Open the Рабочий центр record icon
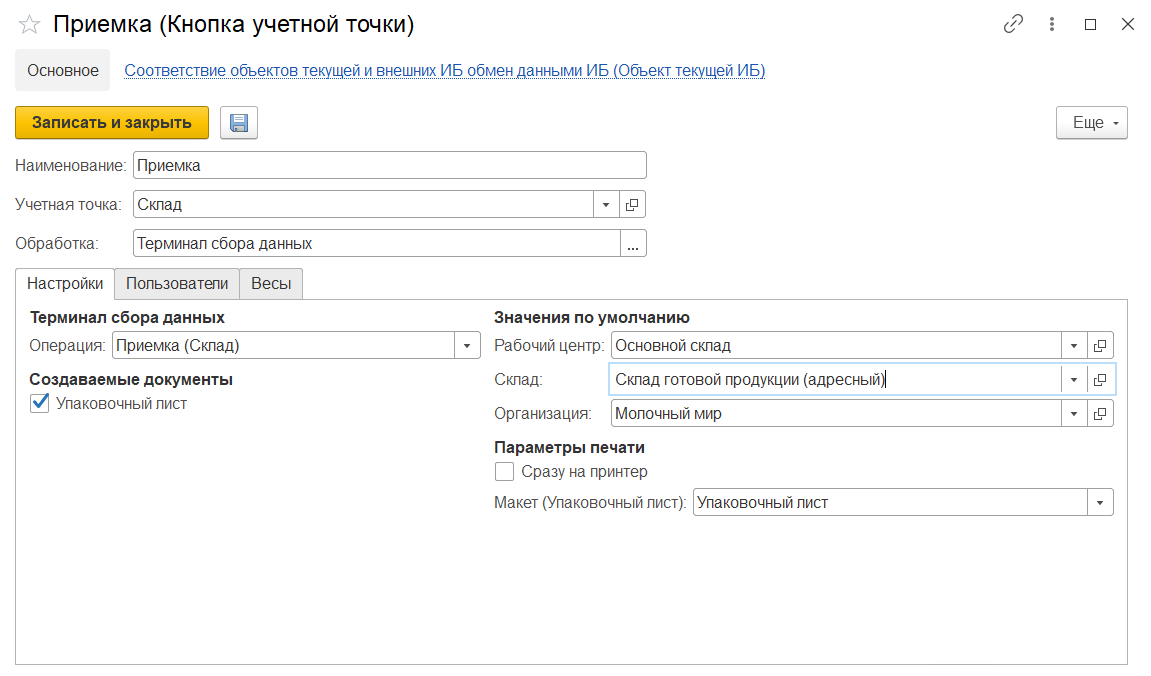 [x=1100, y=346]
